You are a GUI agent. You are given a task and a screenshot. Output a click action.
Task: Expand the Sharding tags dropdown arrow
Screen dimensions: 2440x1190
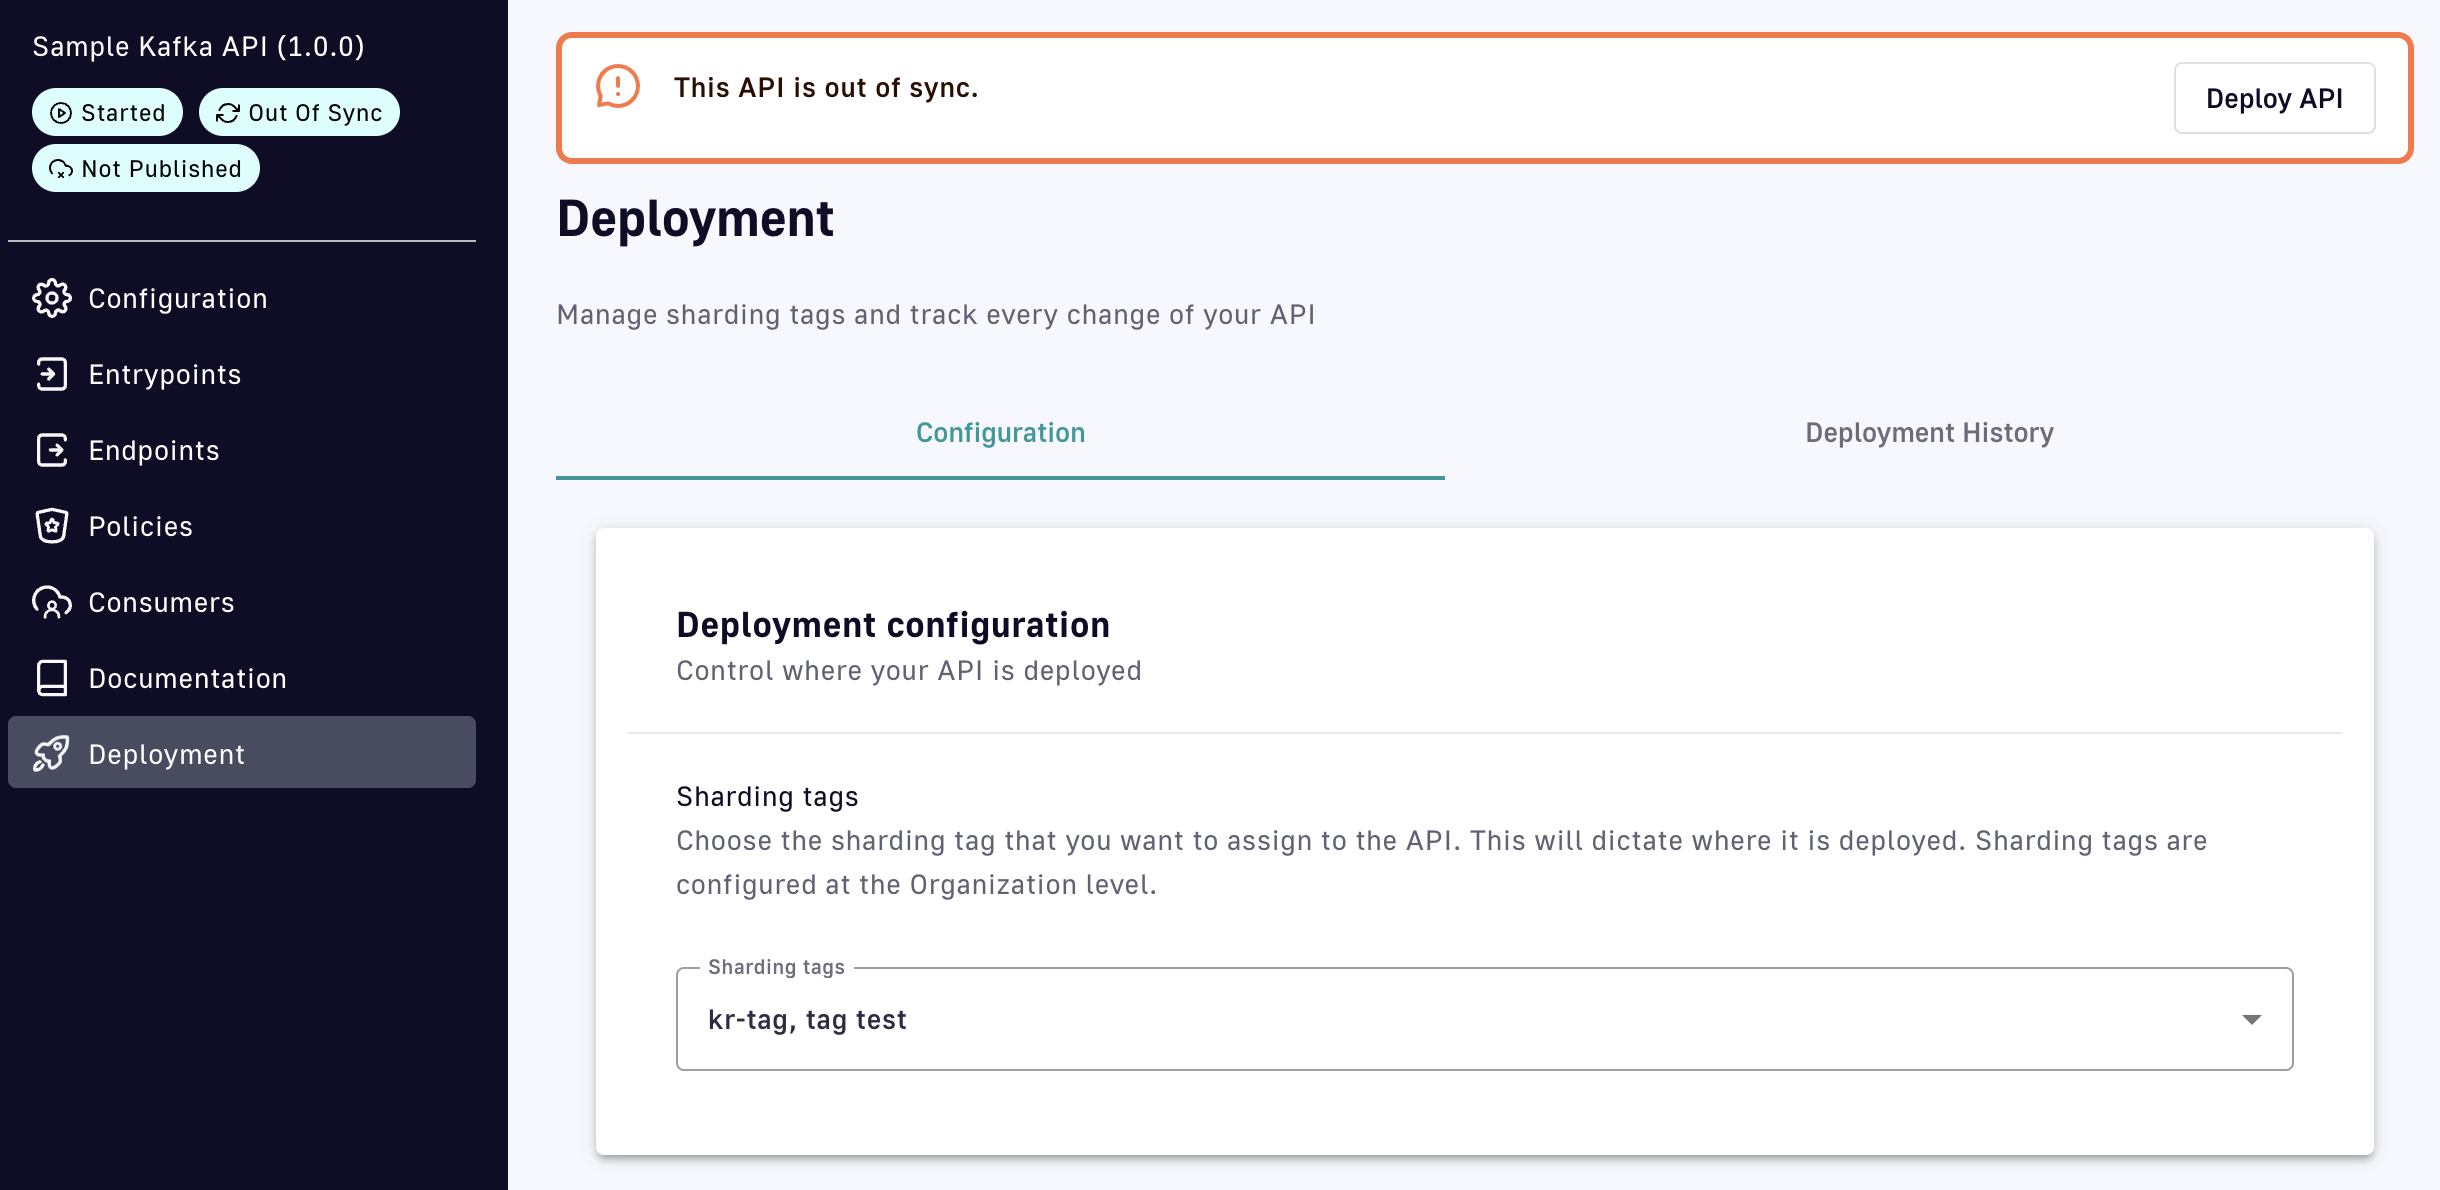coord(2251,1019)
